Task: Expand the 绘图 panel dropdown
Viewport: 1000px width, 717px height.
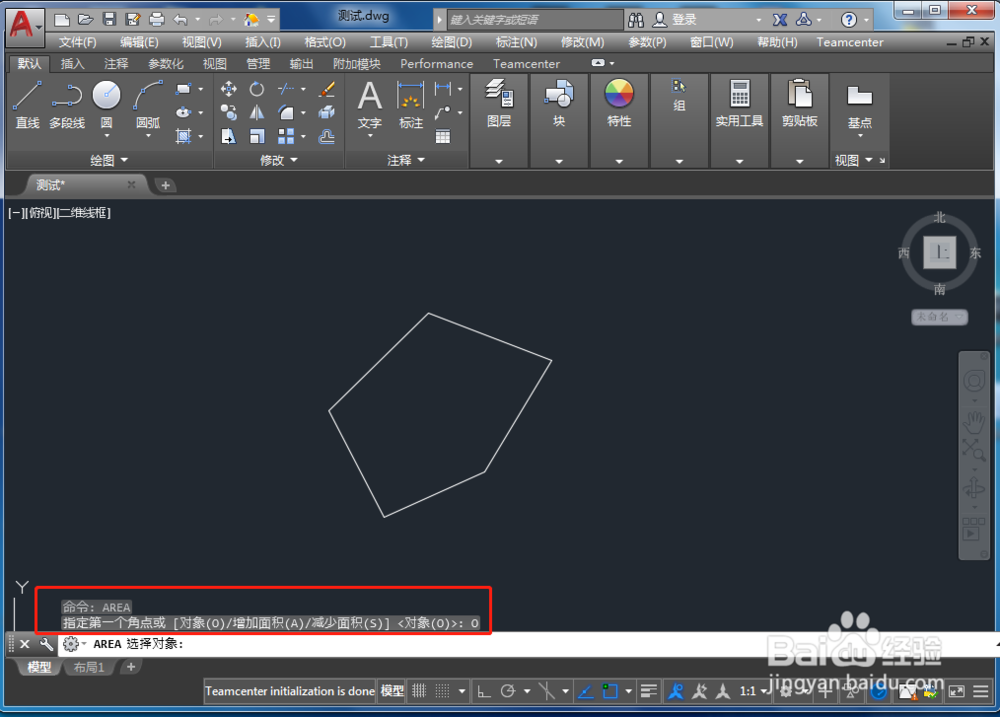Action: [109, 160]
